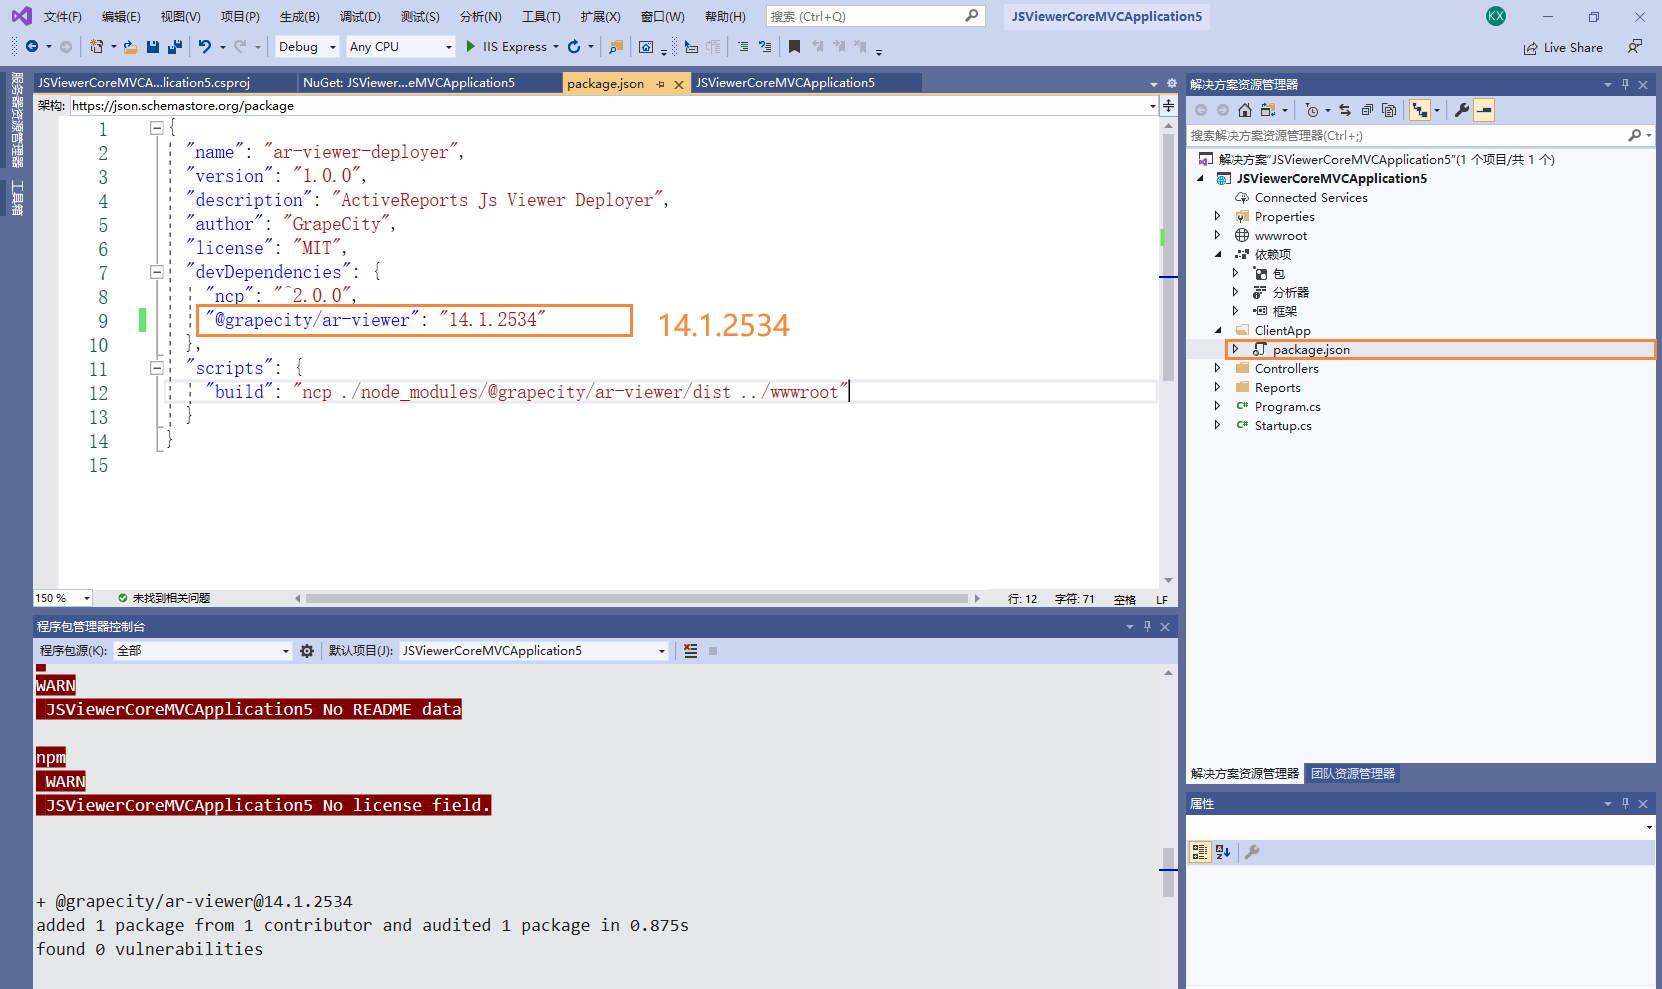Viewport: 1662px width, 989px height.
Task: Toggle auto-hide pin on Properties panel
Action: coord(1626,803)
